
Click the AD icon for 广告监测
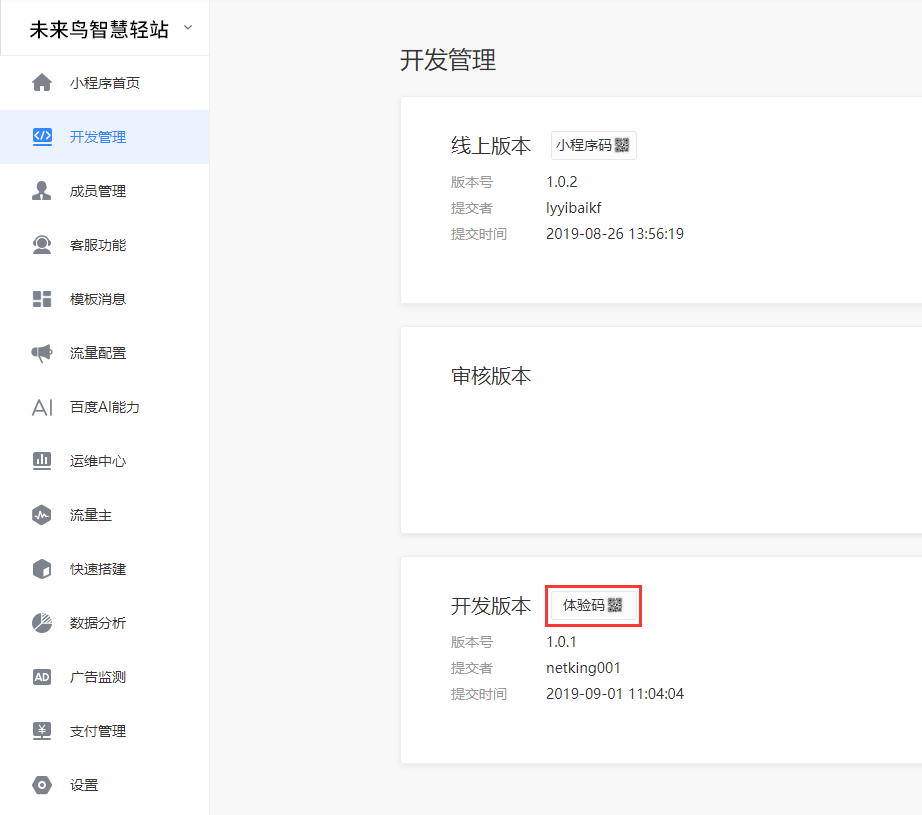click(x=42, y=677)
